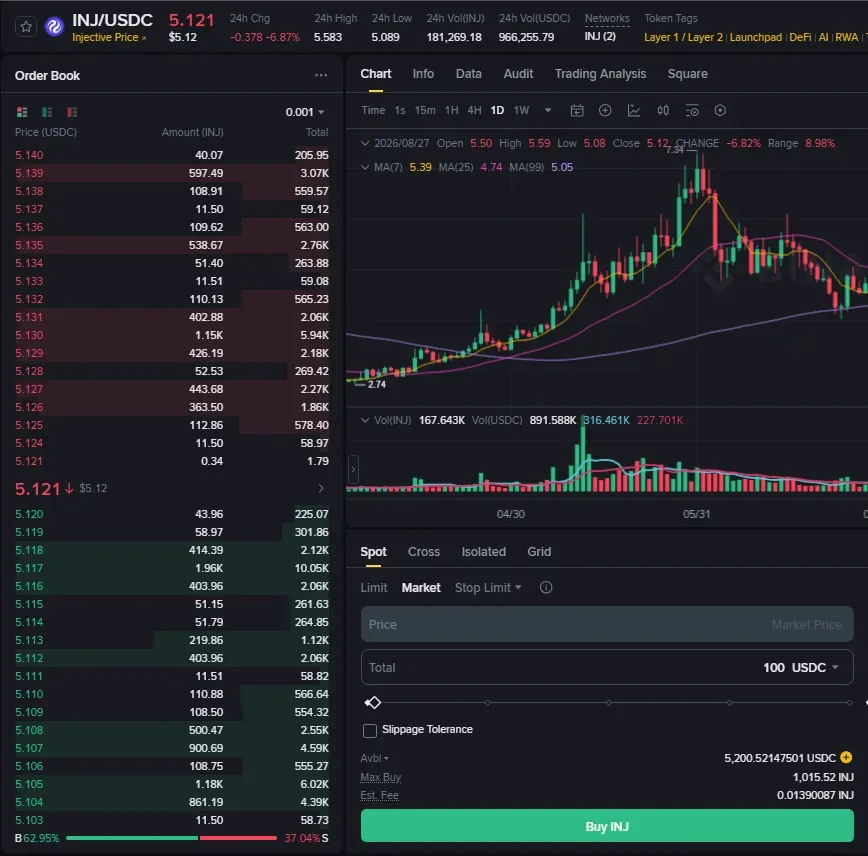This screenshot has width=868, height=856.
Task: Open the Audit tab
Action: click(x=518, y=74)
